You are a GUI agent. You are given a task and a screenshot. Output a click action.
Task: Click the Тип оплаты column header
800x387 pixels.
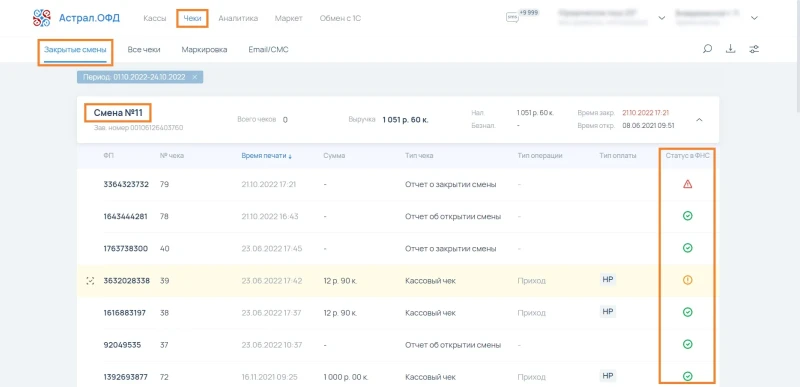tap(618, 156)
